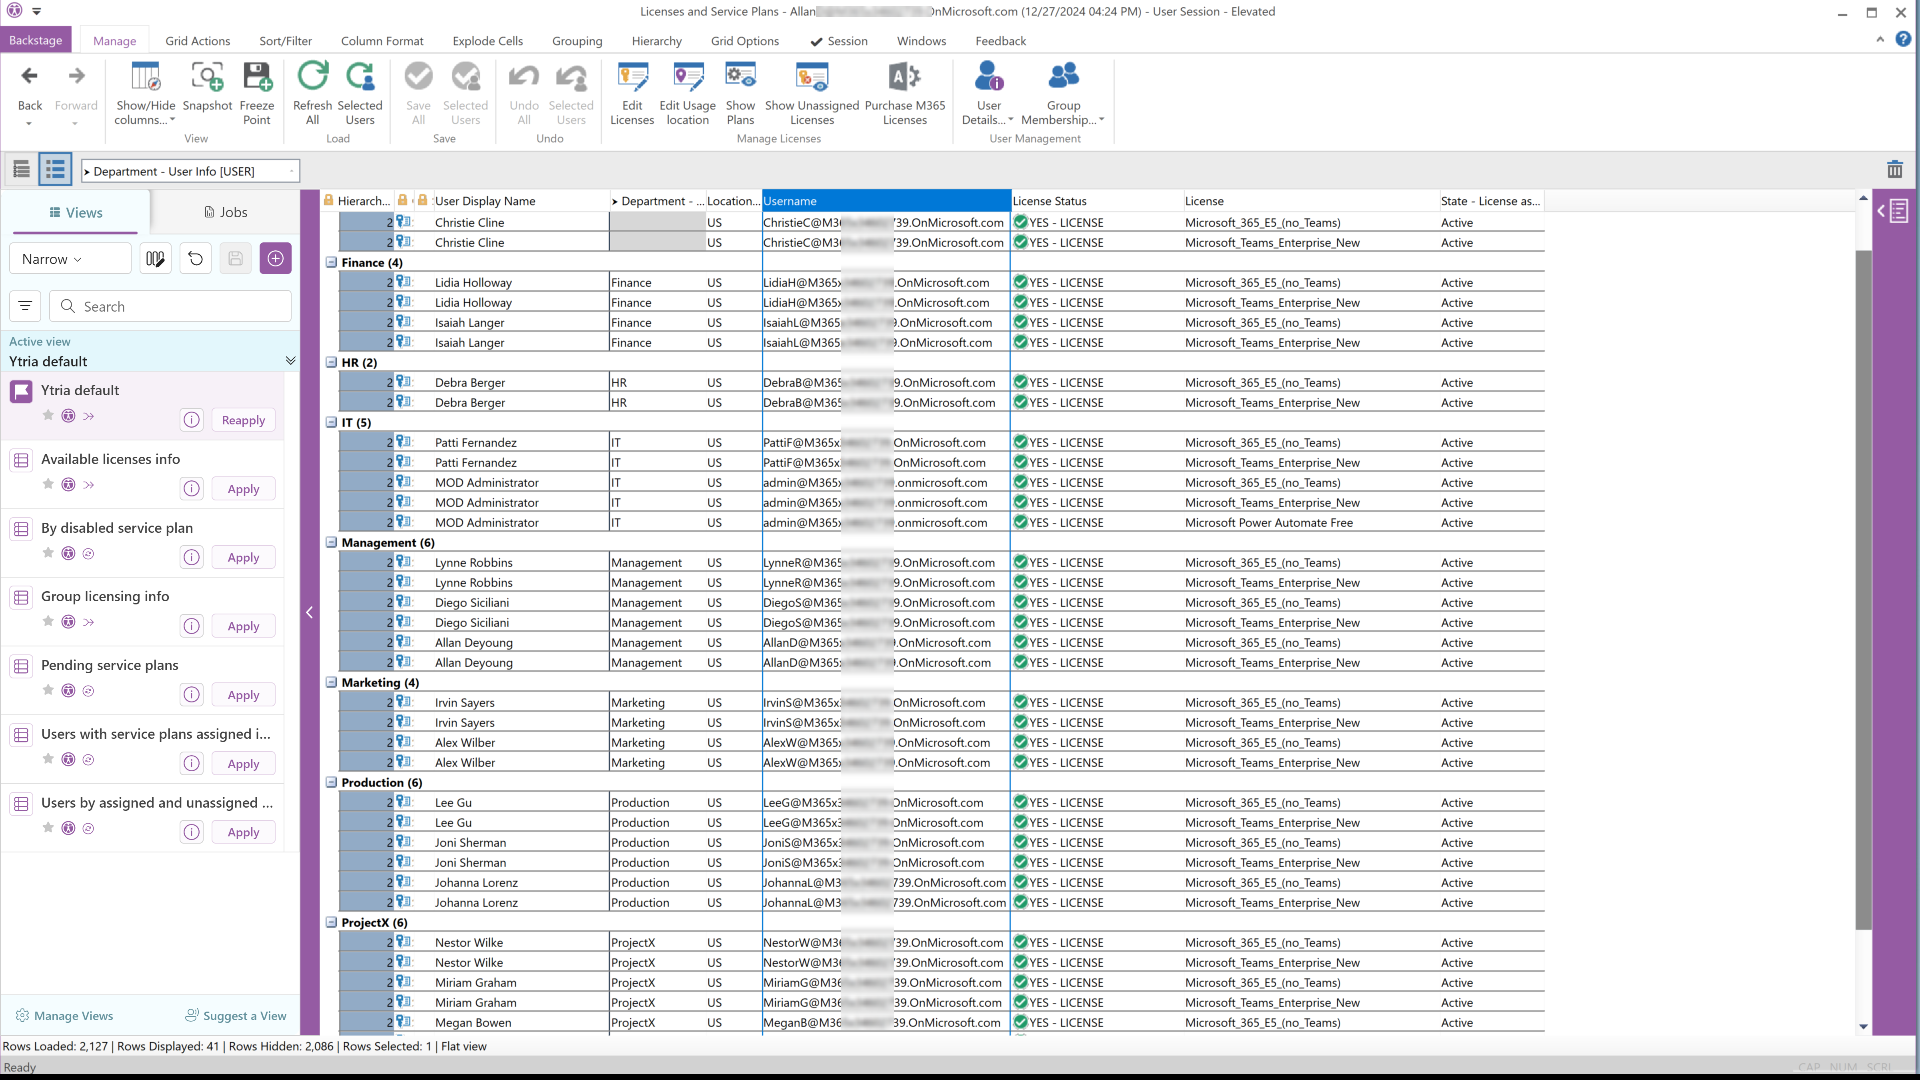This screenshot has height=1080, width=1920.
Task: Click the trash icon above grid
Action: coord(1894,170)
